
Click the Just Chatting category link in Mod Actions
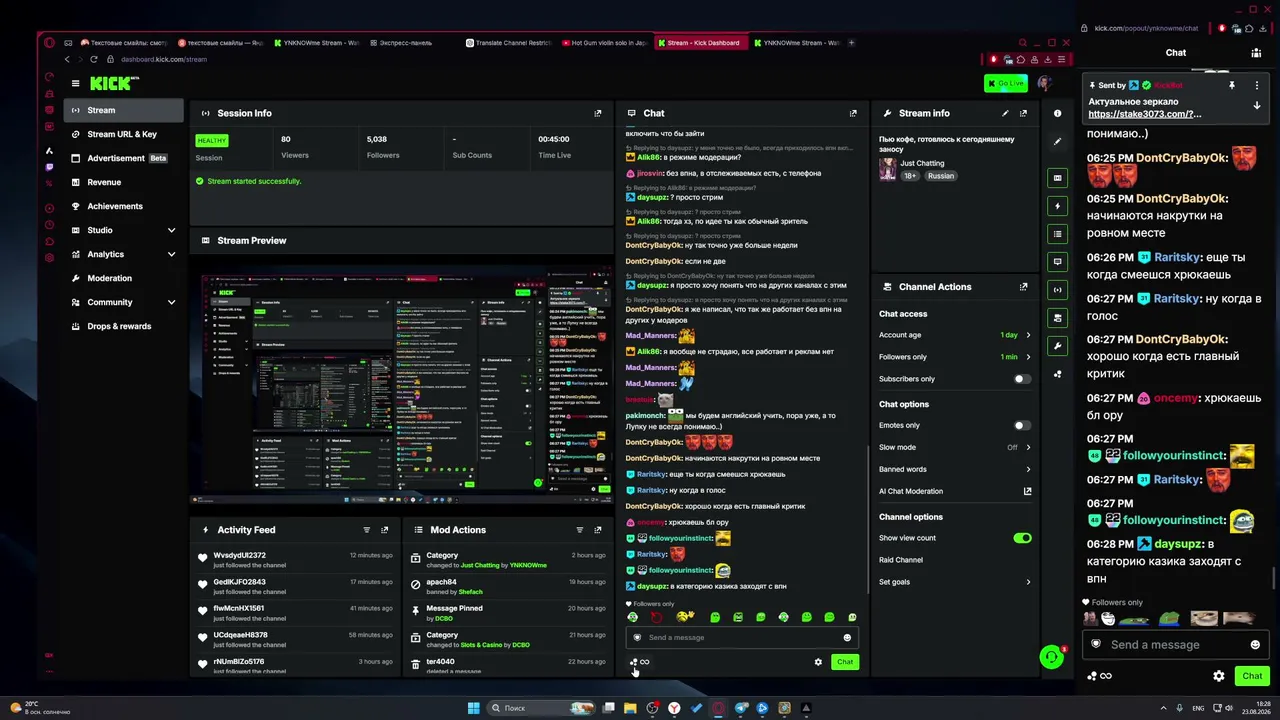480,565
